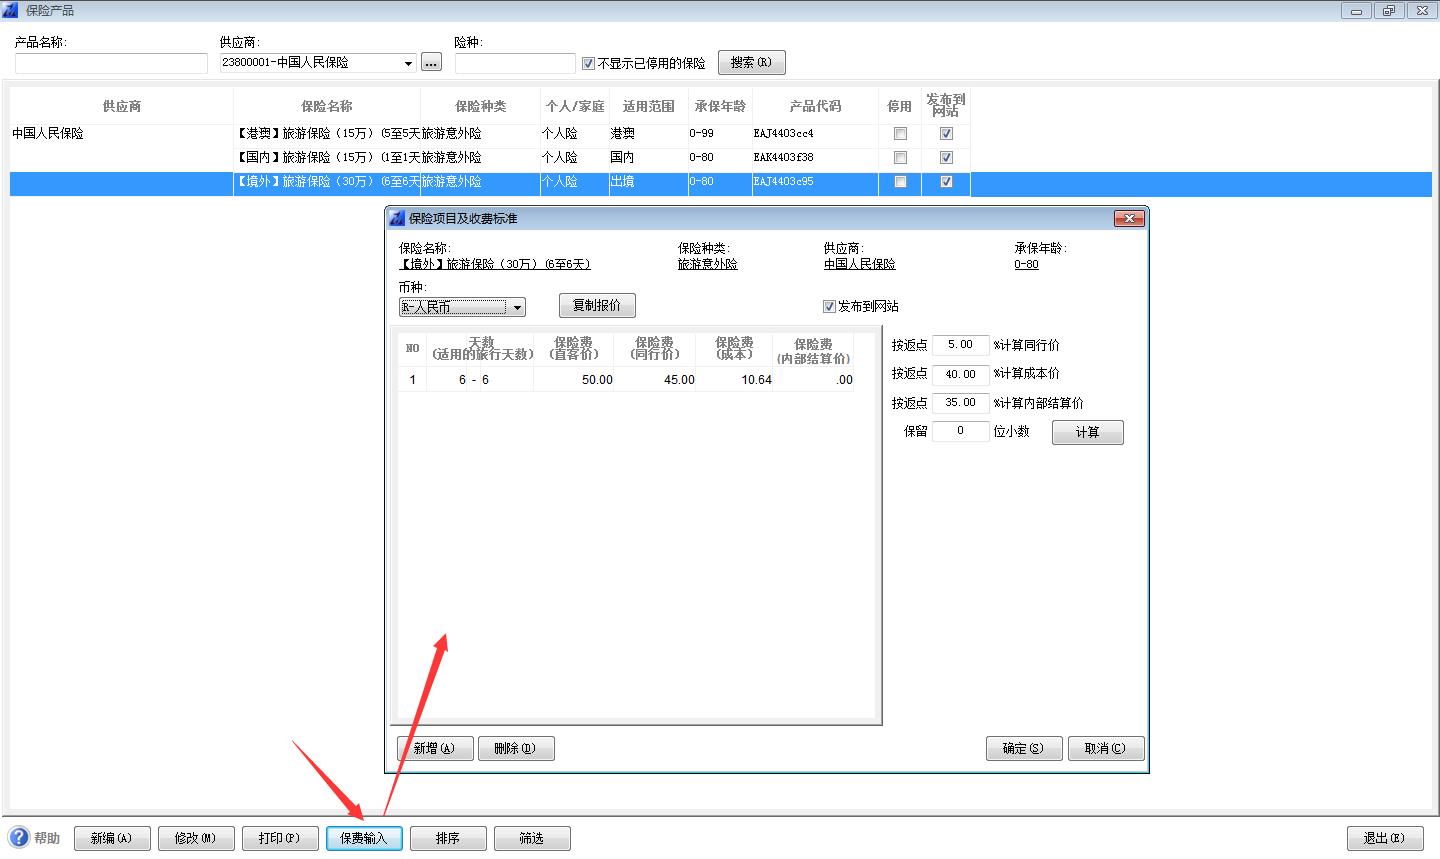The height and width of the screenshot is (859, 1440).
Task: Open the 供应商 dropdown list
Action: pyautogui.click(x=408, y=63)
